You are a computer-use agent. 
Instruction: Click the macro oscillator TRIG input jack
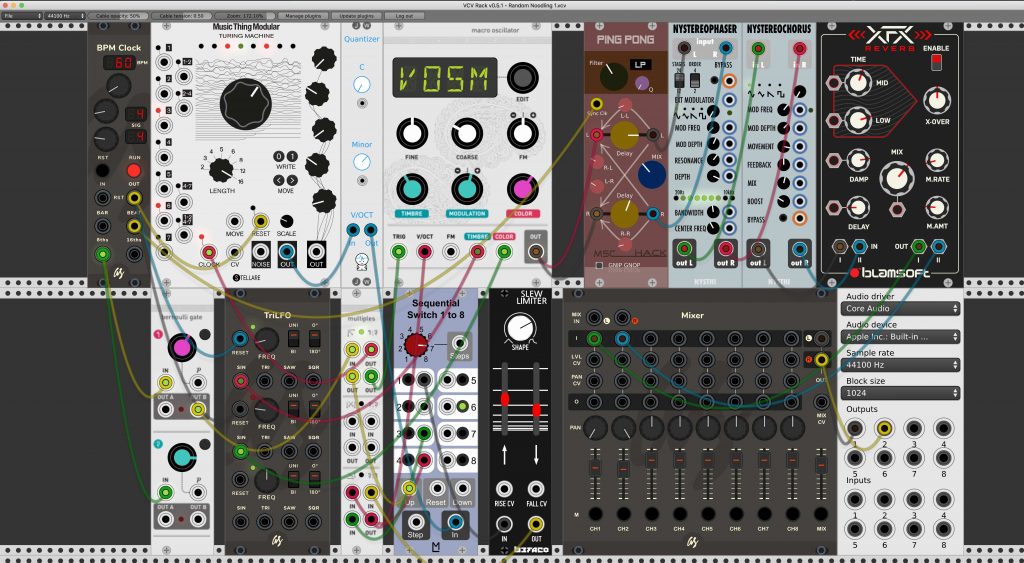pos(398,251)
